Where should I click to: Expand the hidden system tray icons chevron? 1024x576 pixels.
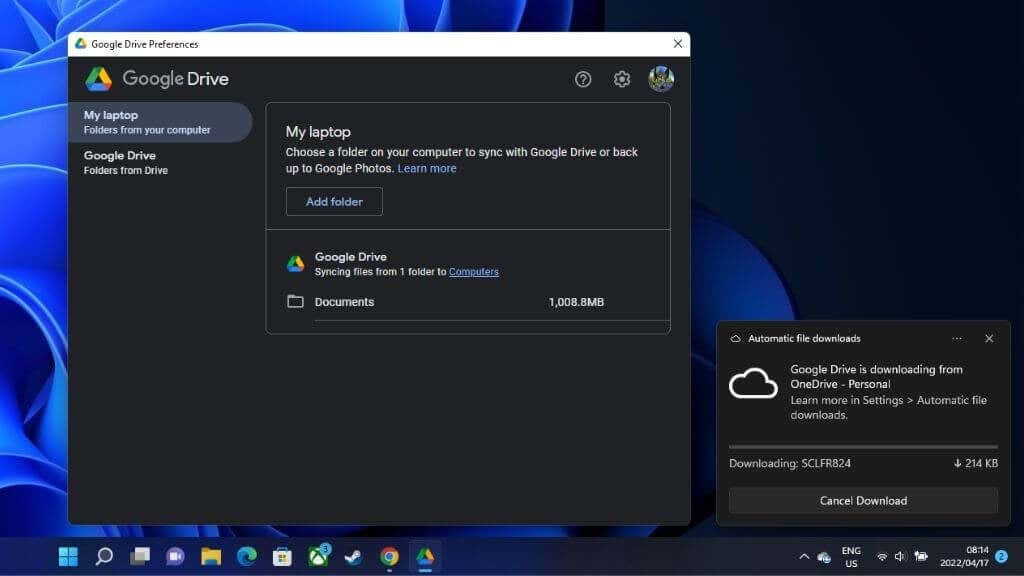pyautogui.click(x=804, y=556)
